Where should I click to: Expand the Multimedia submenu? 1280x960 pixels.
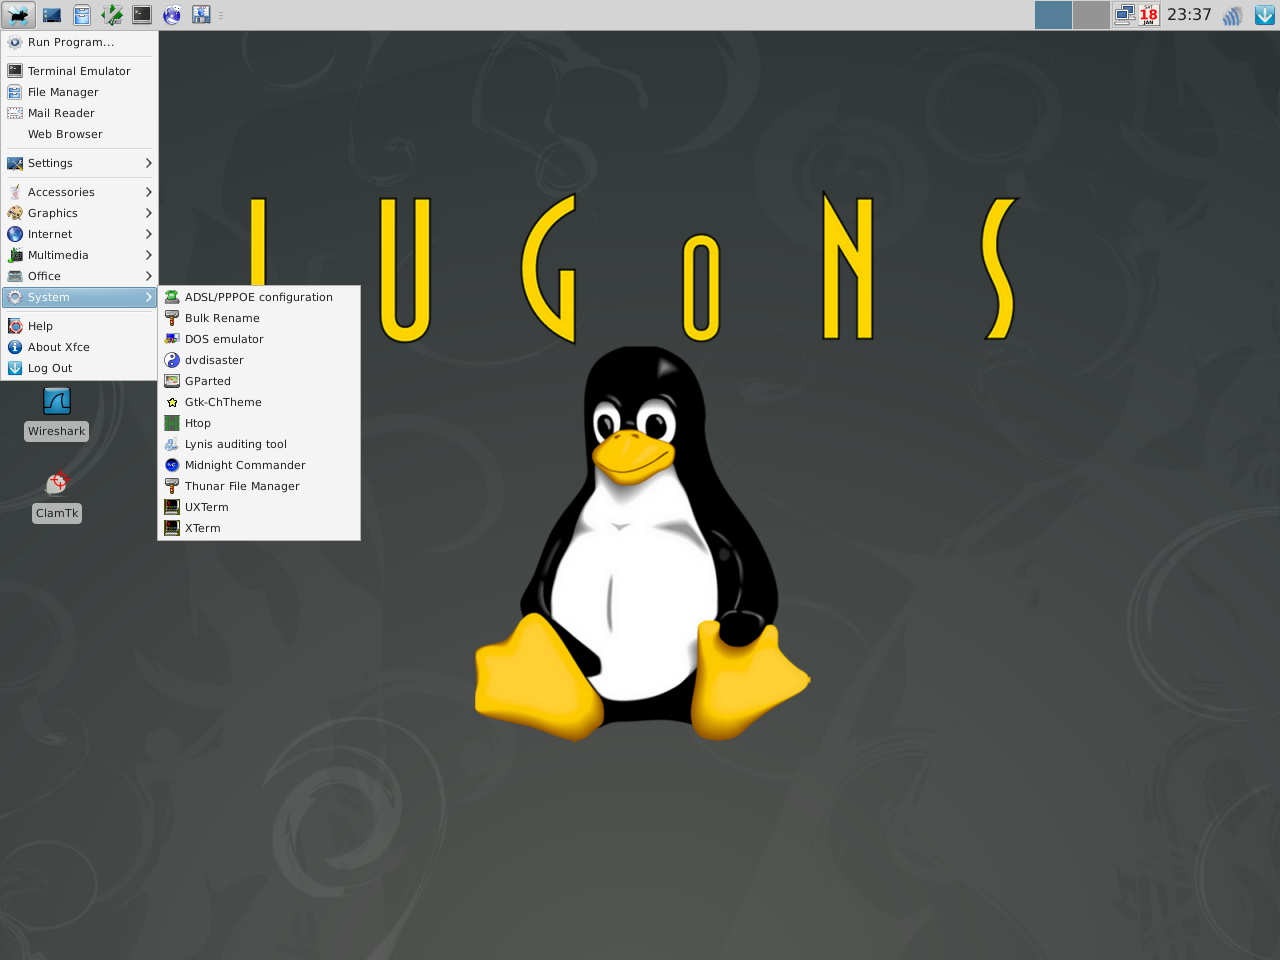pyautogui.click(x=79, y=255)
